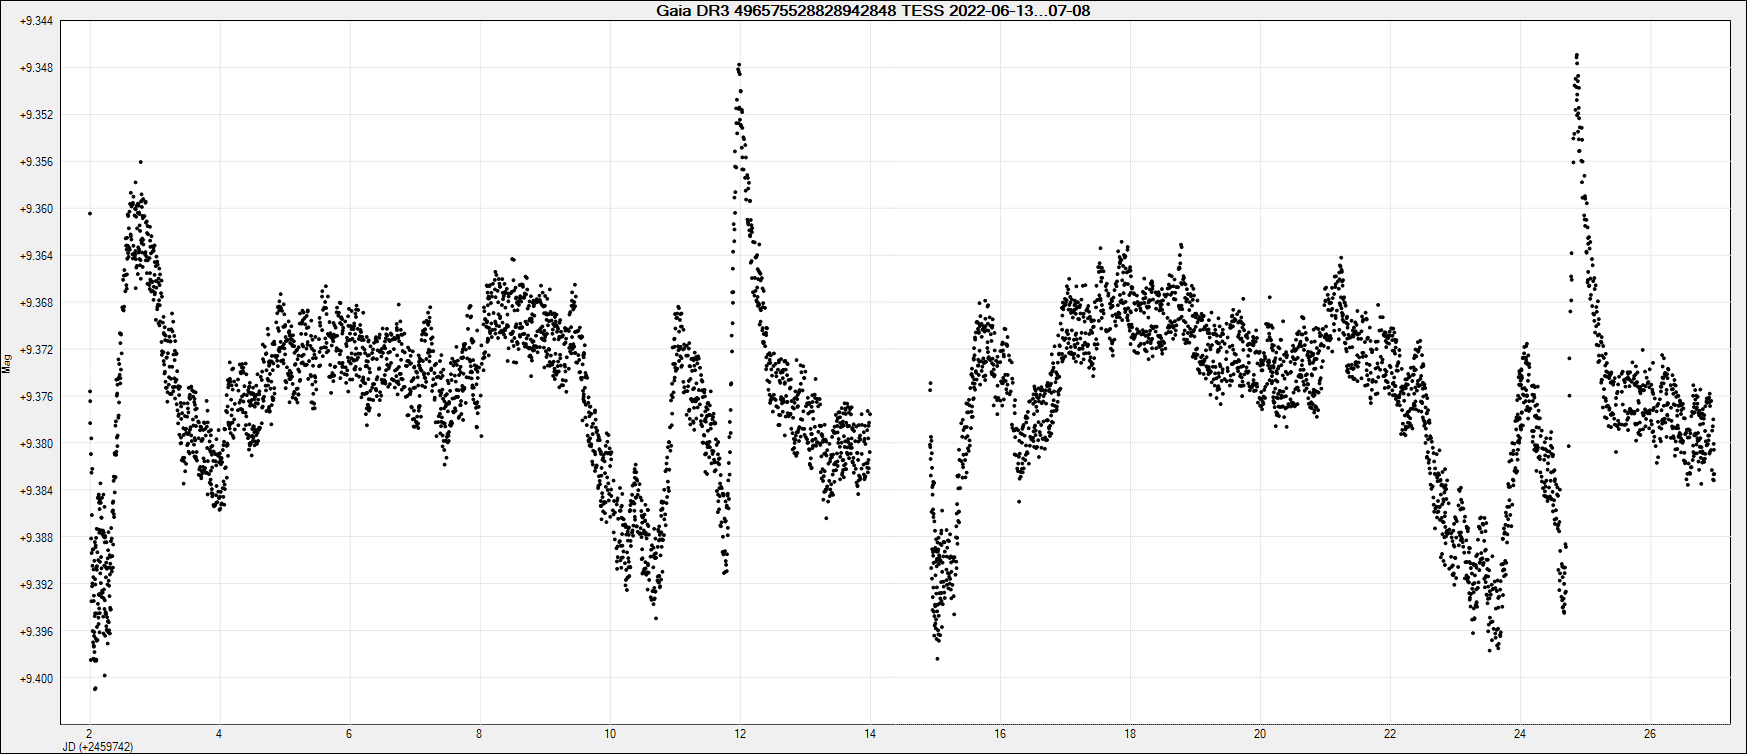Click the isolated outlier point above the day 3 peak
Screen dimensions: 1747x754
(x=141, y=161)
